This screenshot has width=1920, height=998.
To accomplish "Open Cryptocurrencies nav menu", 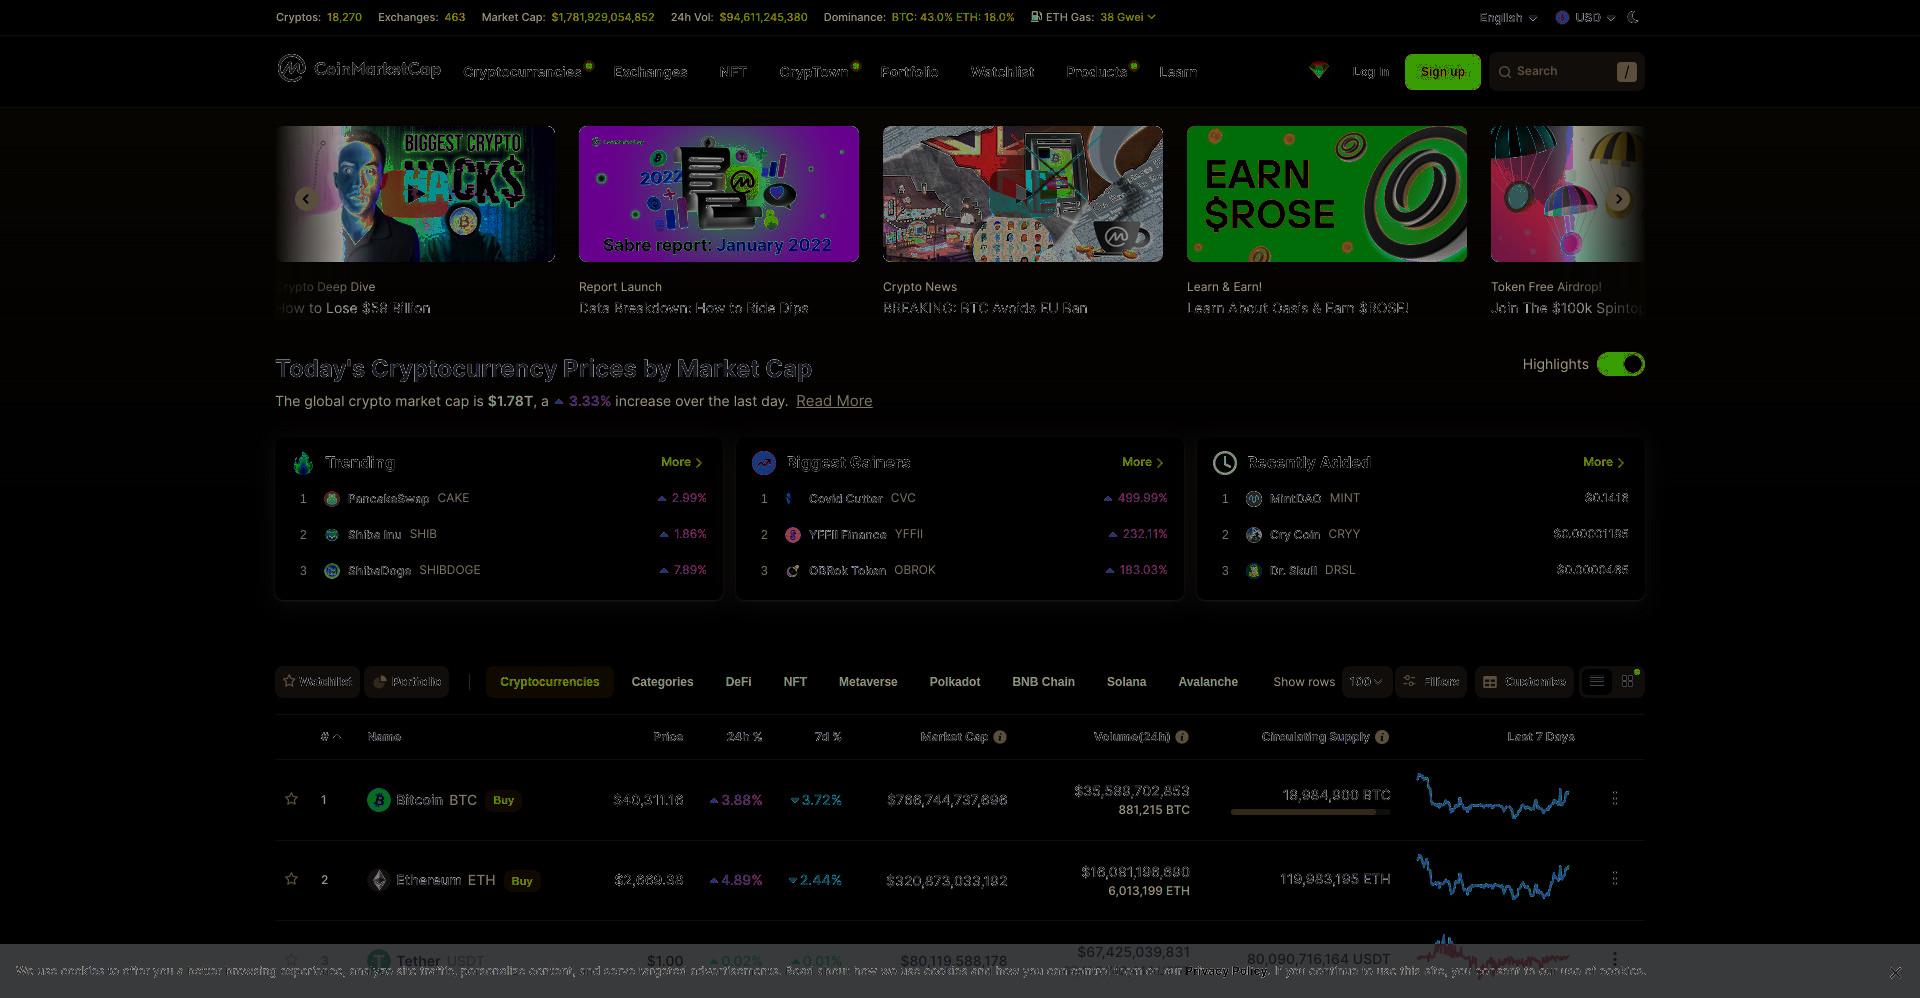I will click(x=522, y=72).
